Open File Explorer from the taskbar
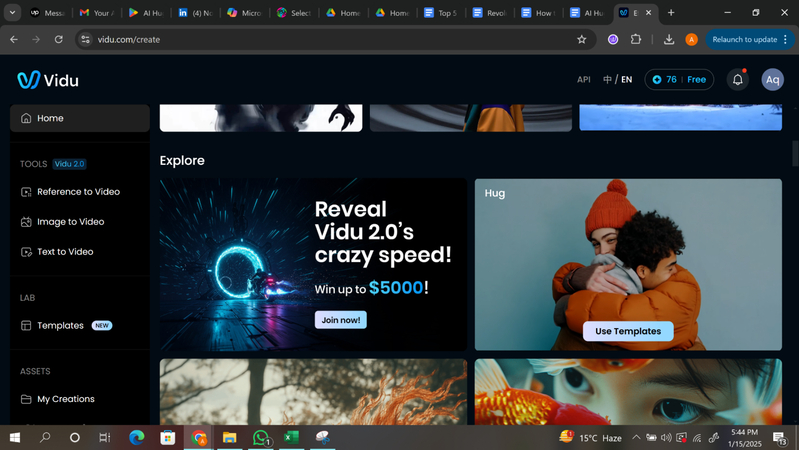799x450 pixels. pos(229,437)
